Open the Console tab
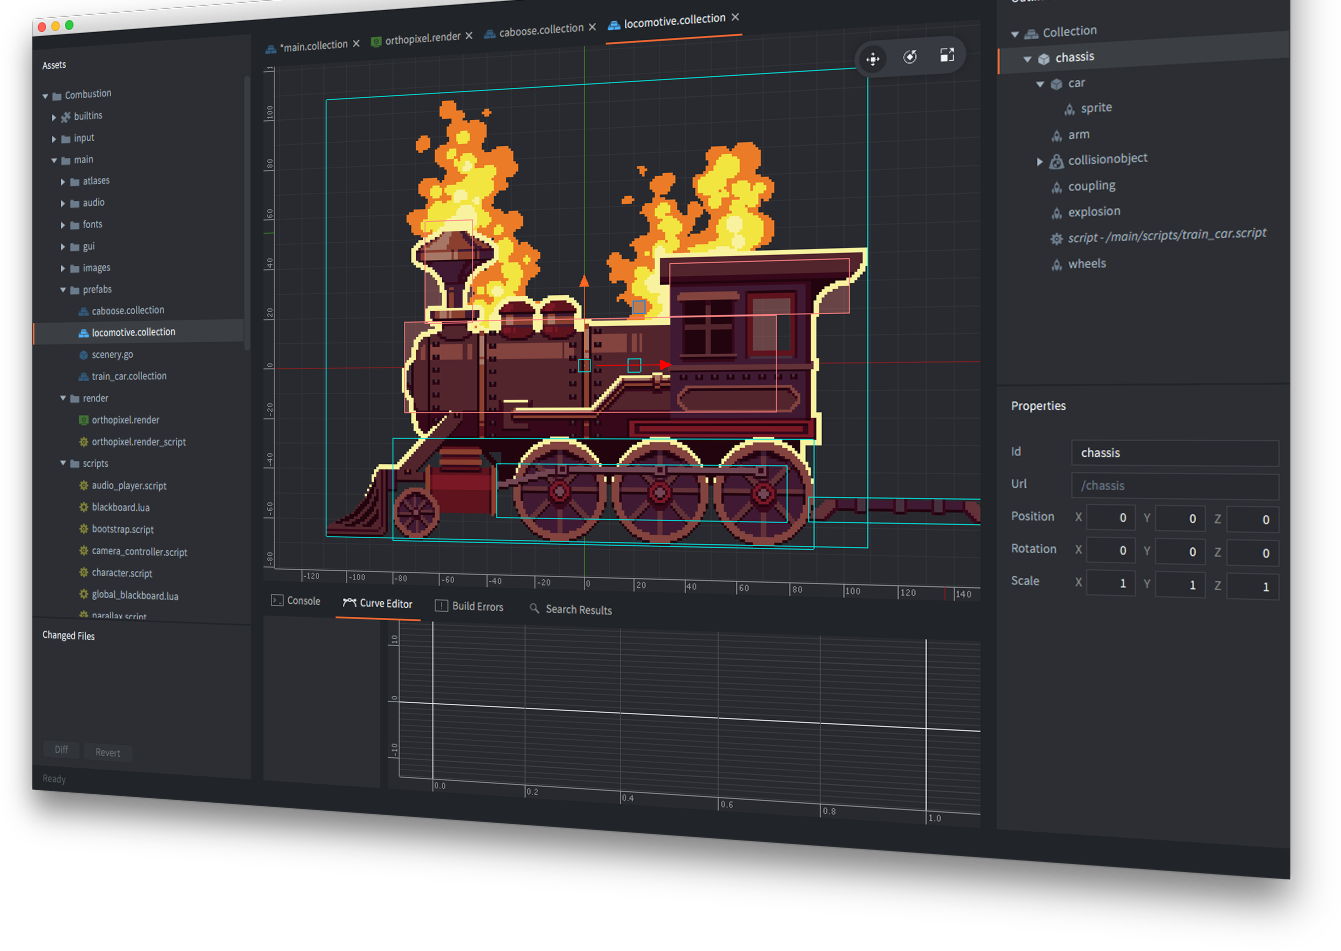1341x951 pixels. click(296, 601)
